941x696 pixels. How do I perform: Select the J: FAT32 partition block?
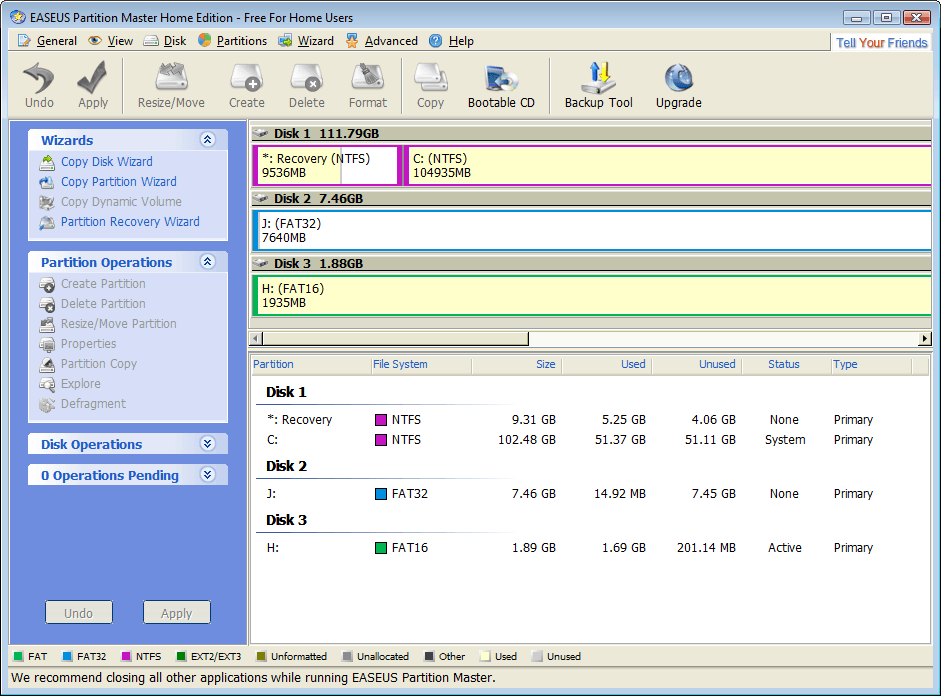click(x=592, y=230)
